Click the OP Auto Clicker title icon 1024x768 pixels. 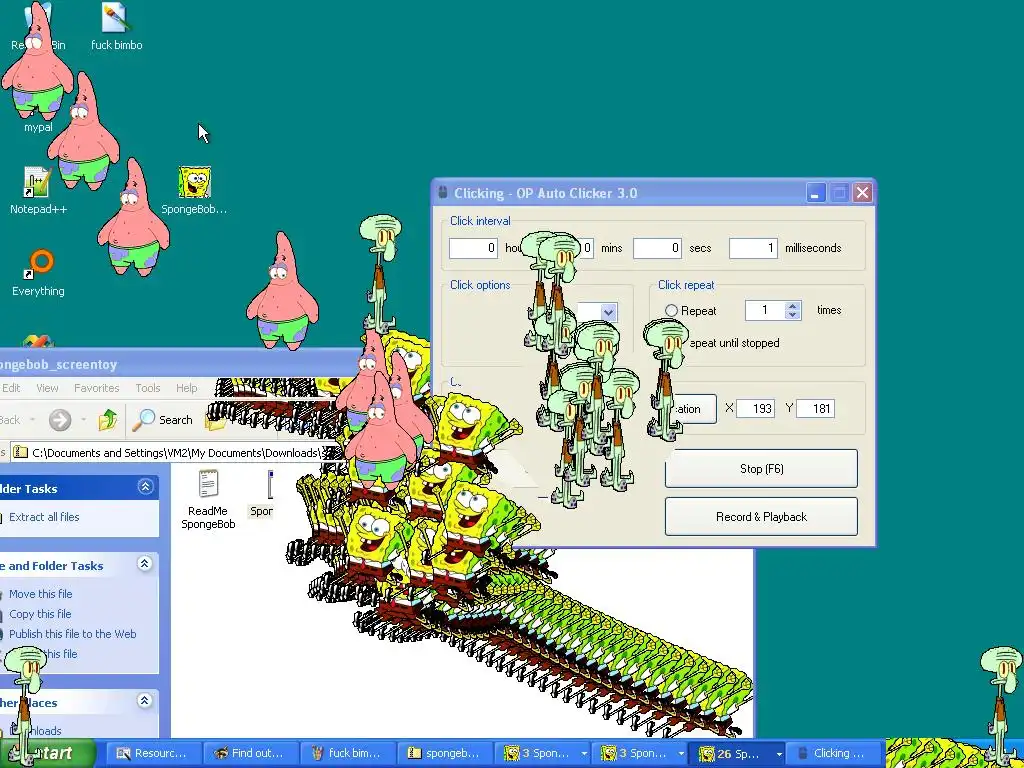pos(443,193)
